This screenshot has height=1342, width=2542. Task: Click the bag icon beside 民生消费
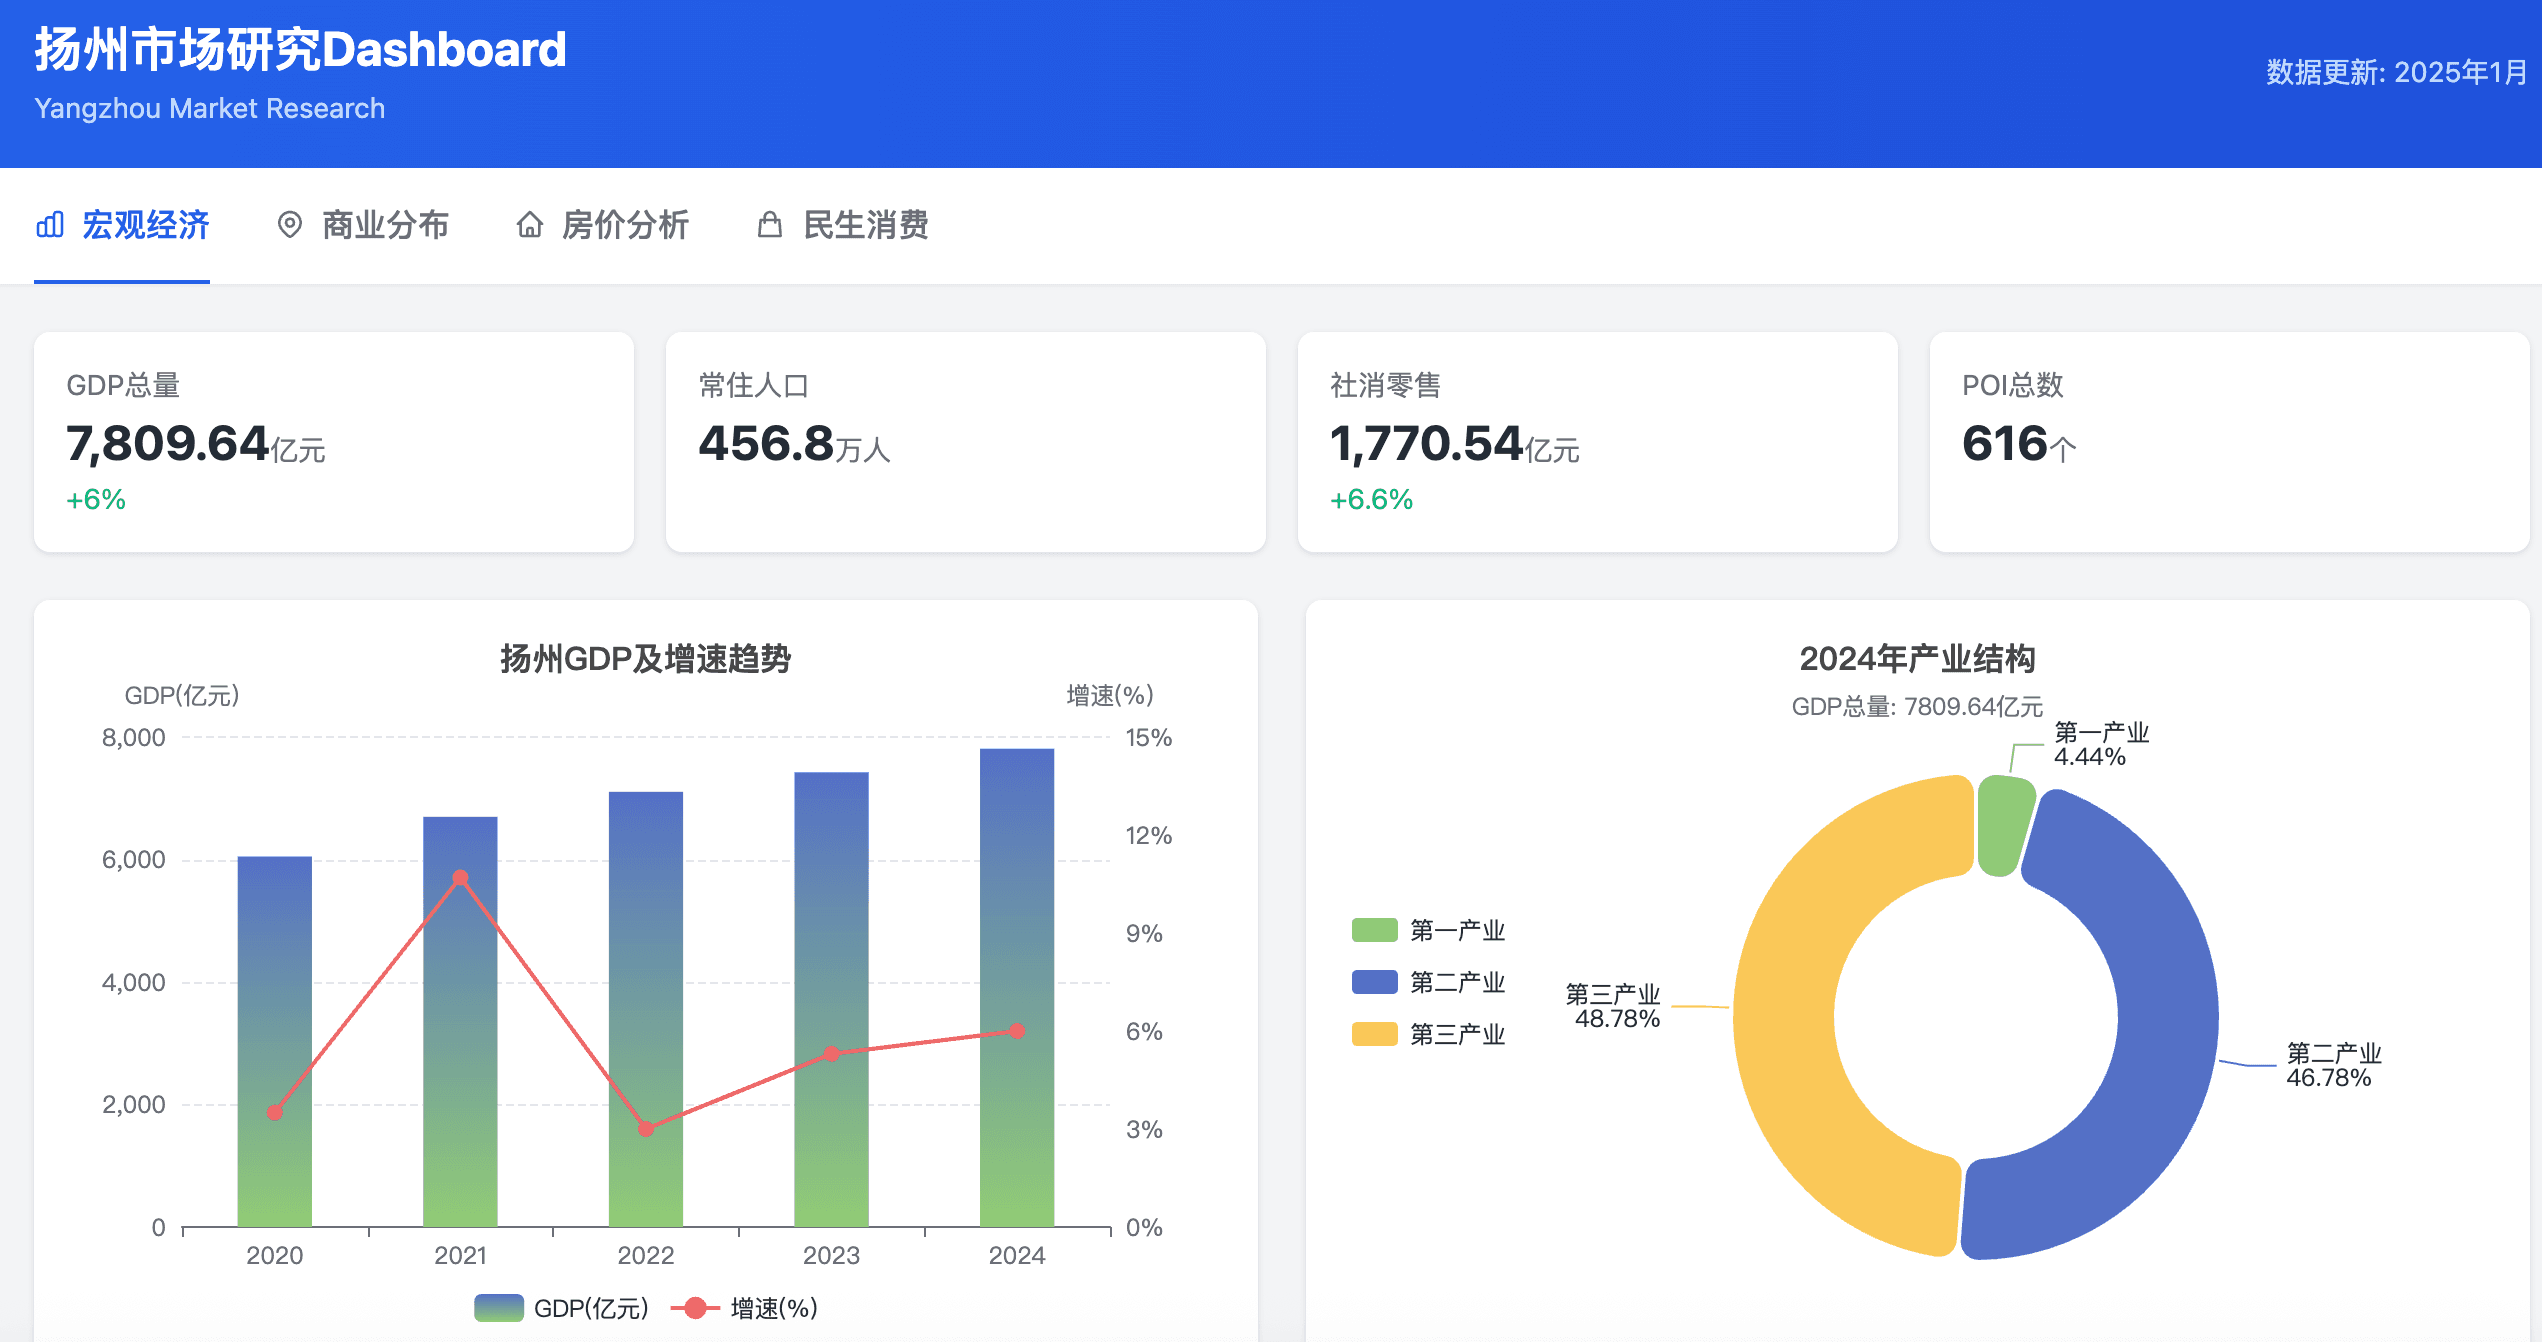tap(770, 226)
